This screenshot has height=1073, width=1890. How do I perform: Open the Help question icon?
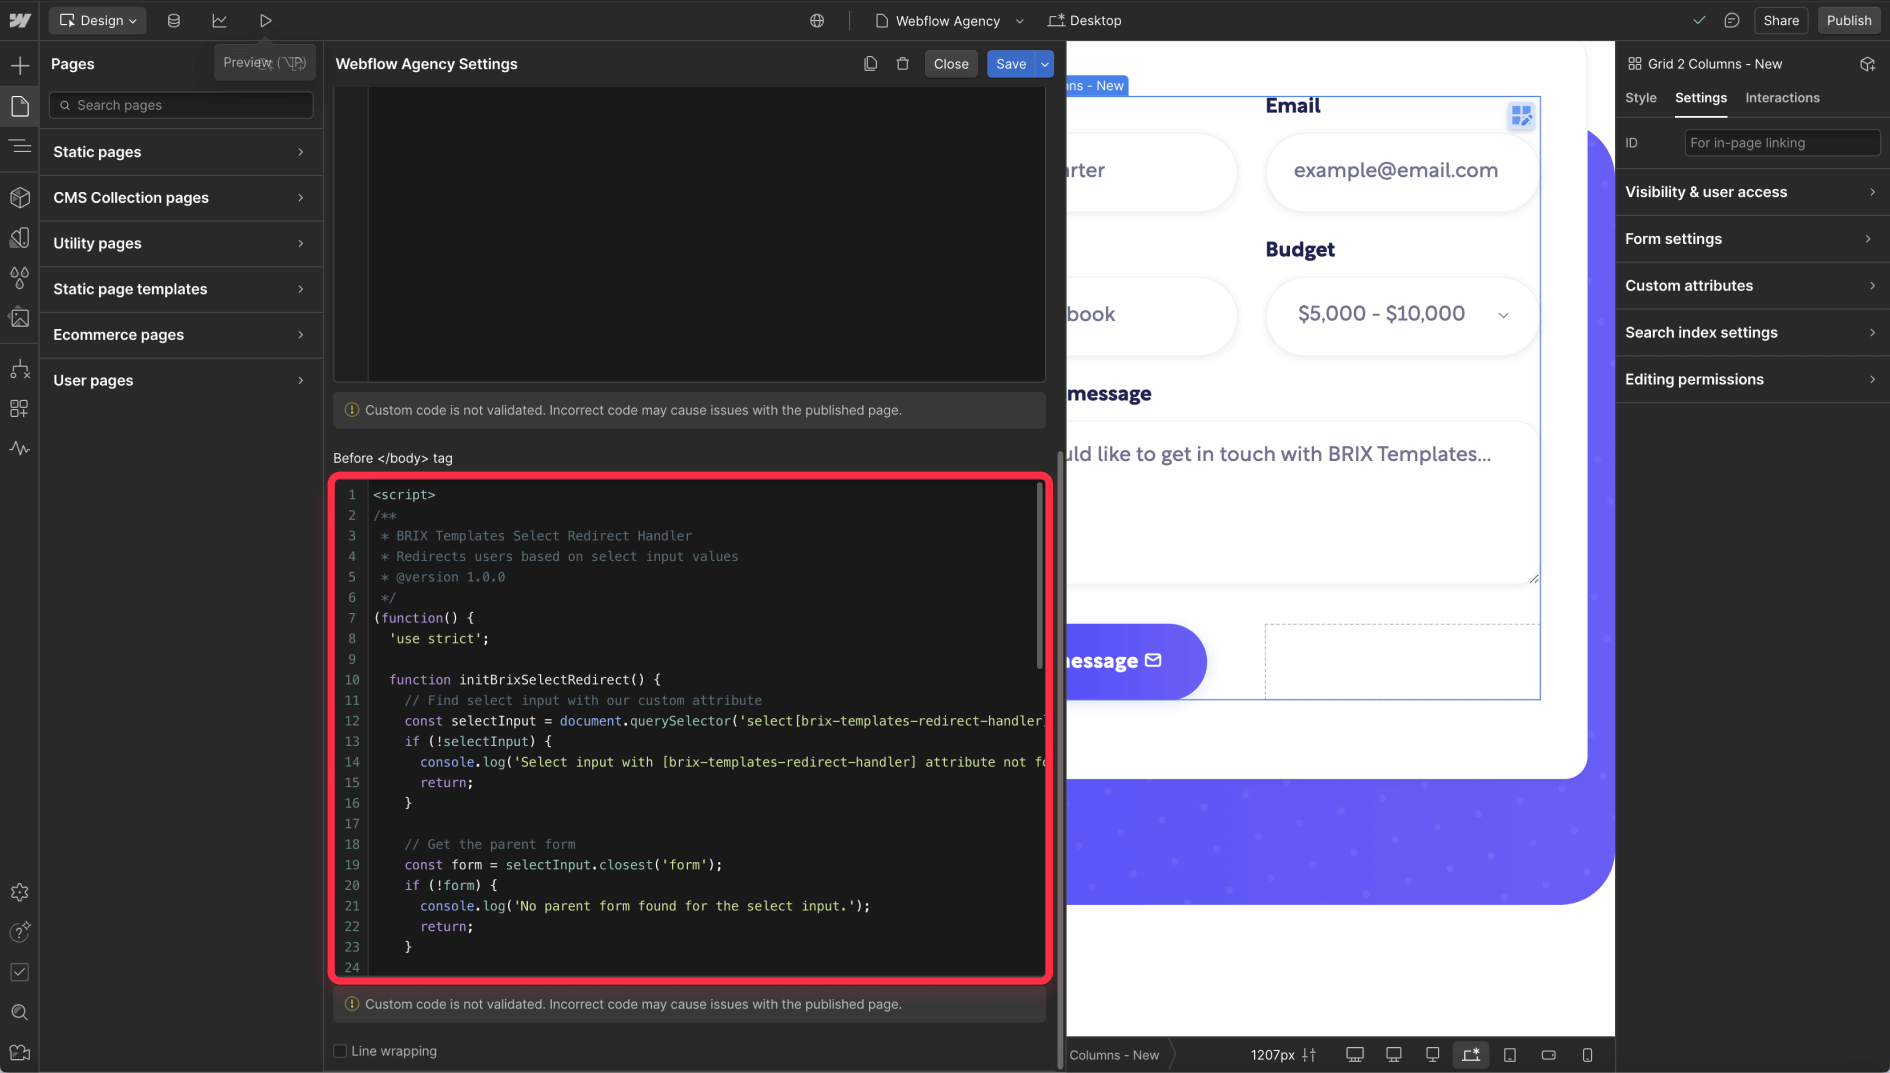[20, 932]
